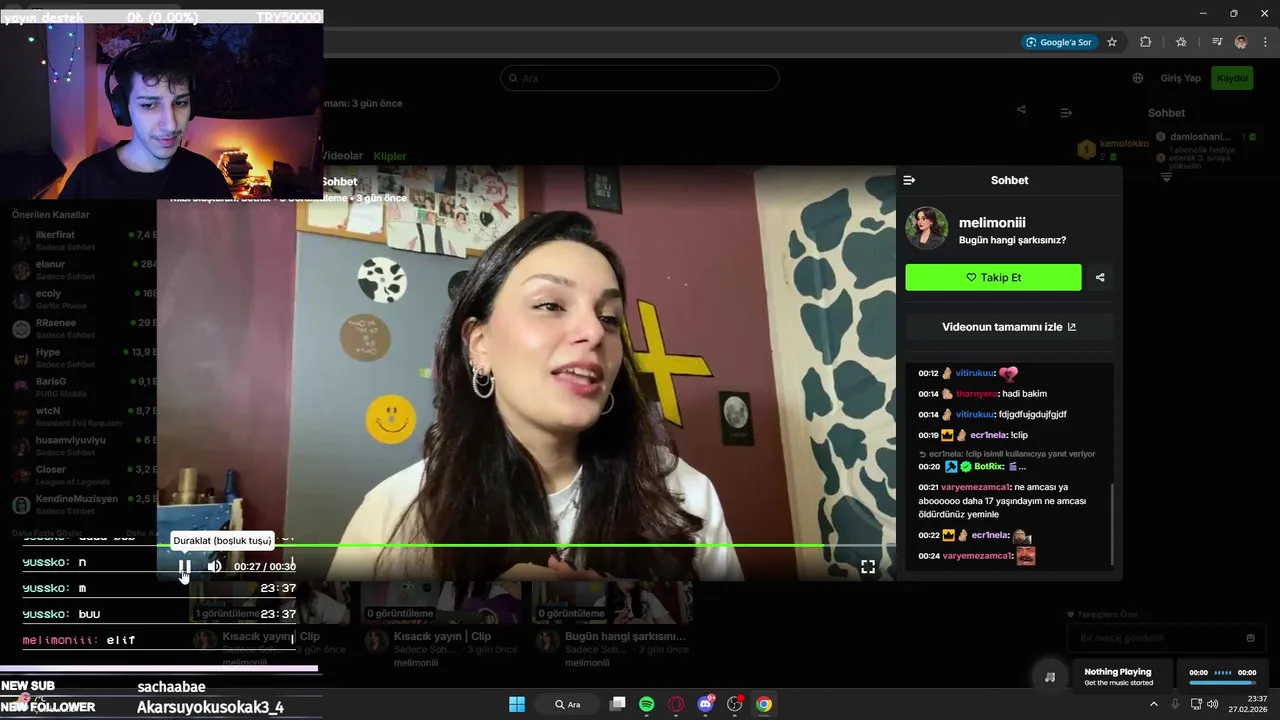Open the Chrome profile avatar
1280x720 pixels.
click(x=1241, y=42)
